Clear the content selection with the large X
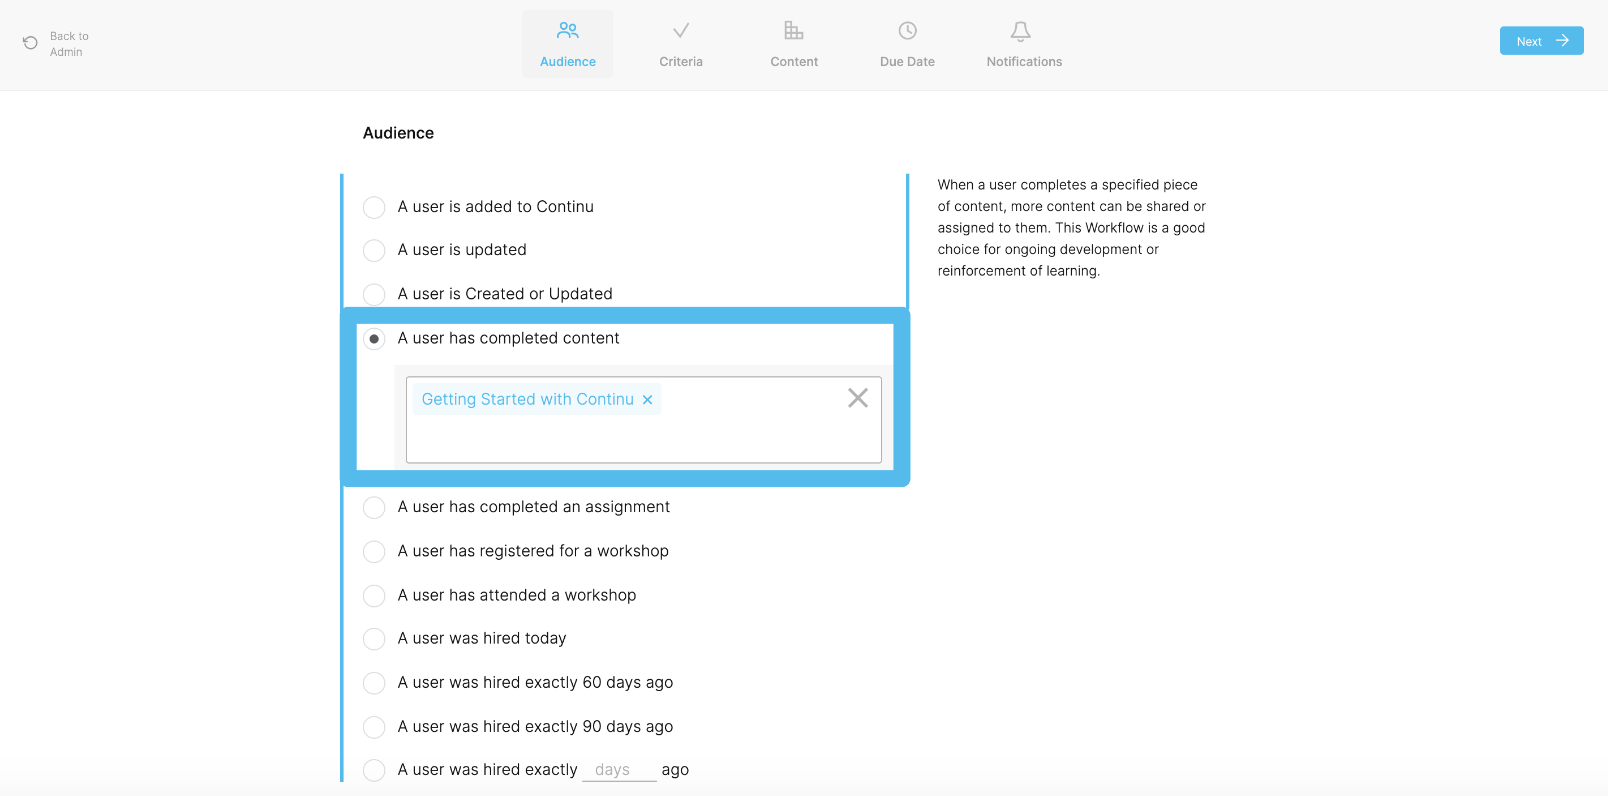The width and height of the screenshot is (1608, 796). pyautogui.click(x=858, y=398)
